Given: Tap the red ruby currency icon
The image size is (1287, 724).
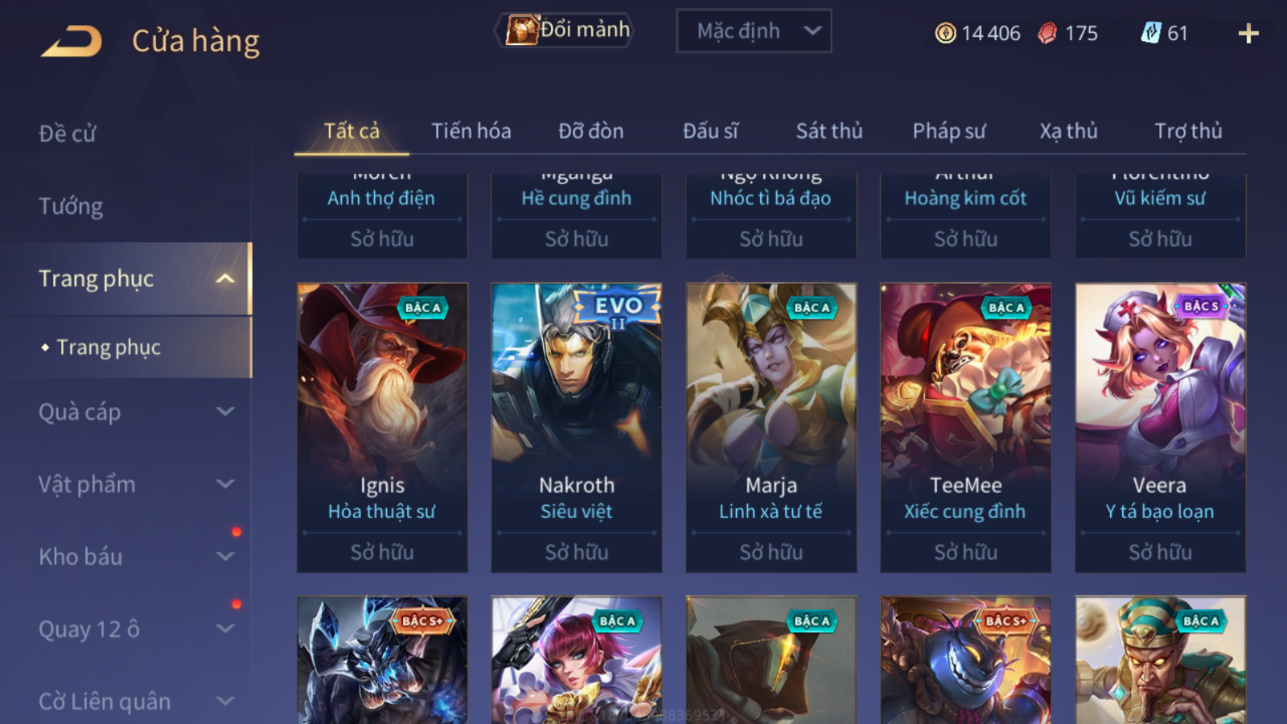Looking at the screenshot, I should 1047,33.
